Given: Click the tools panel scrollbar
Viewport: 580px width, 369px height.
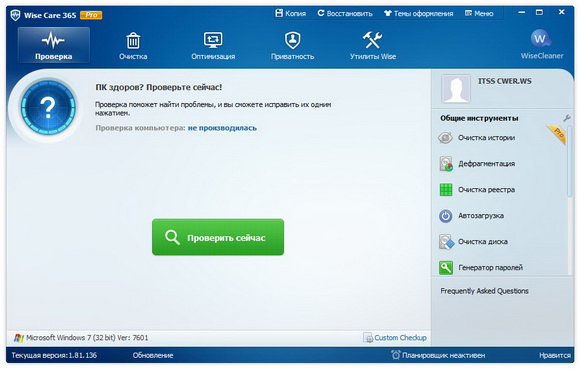Looking at the screenshot, I should pyautogui.click(x=569, y=161).
